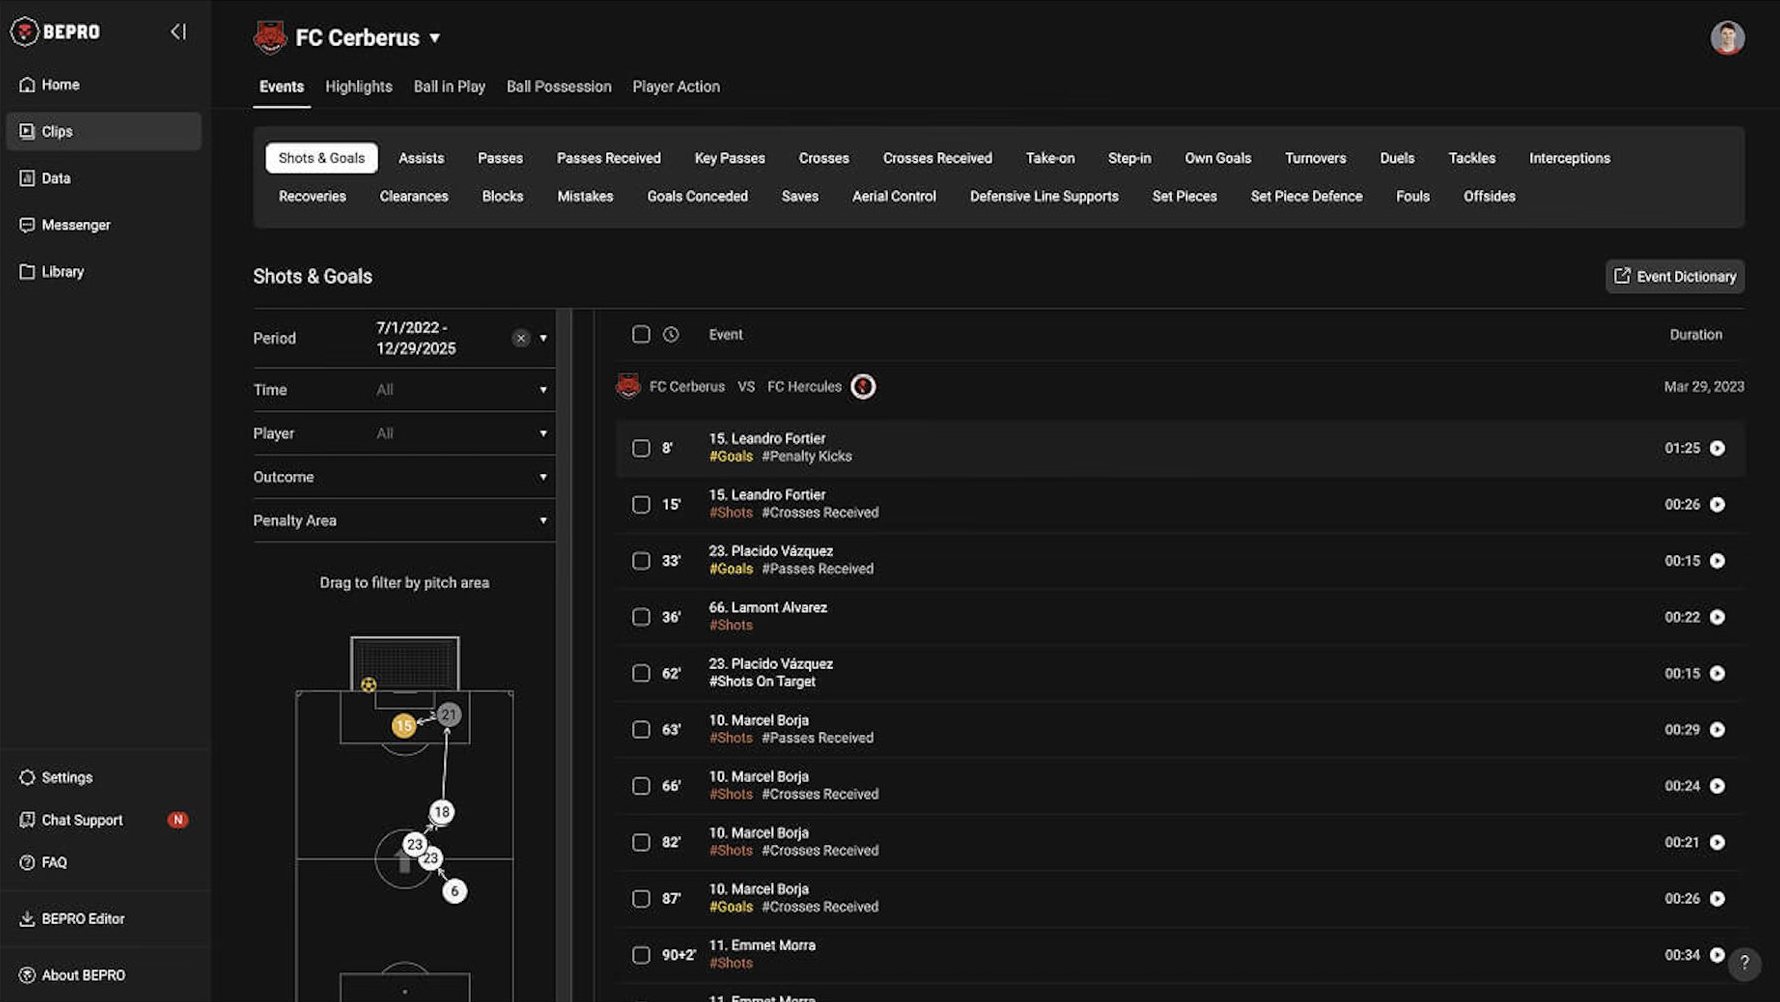Play the 8' Leandro Fortier penalty clip
The width and height of the screenshot is (1780, 1002).
click(1717, 448)
